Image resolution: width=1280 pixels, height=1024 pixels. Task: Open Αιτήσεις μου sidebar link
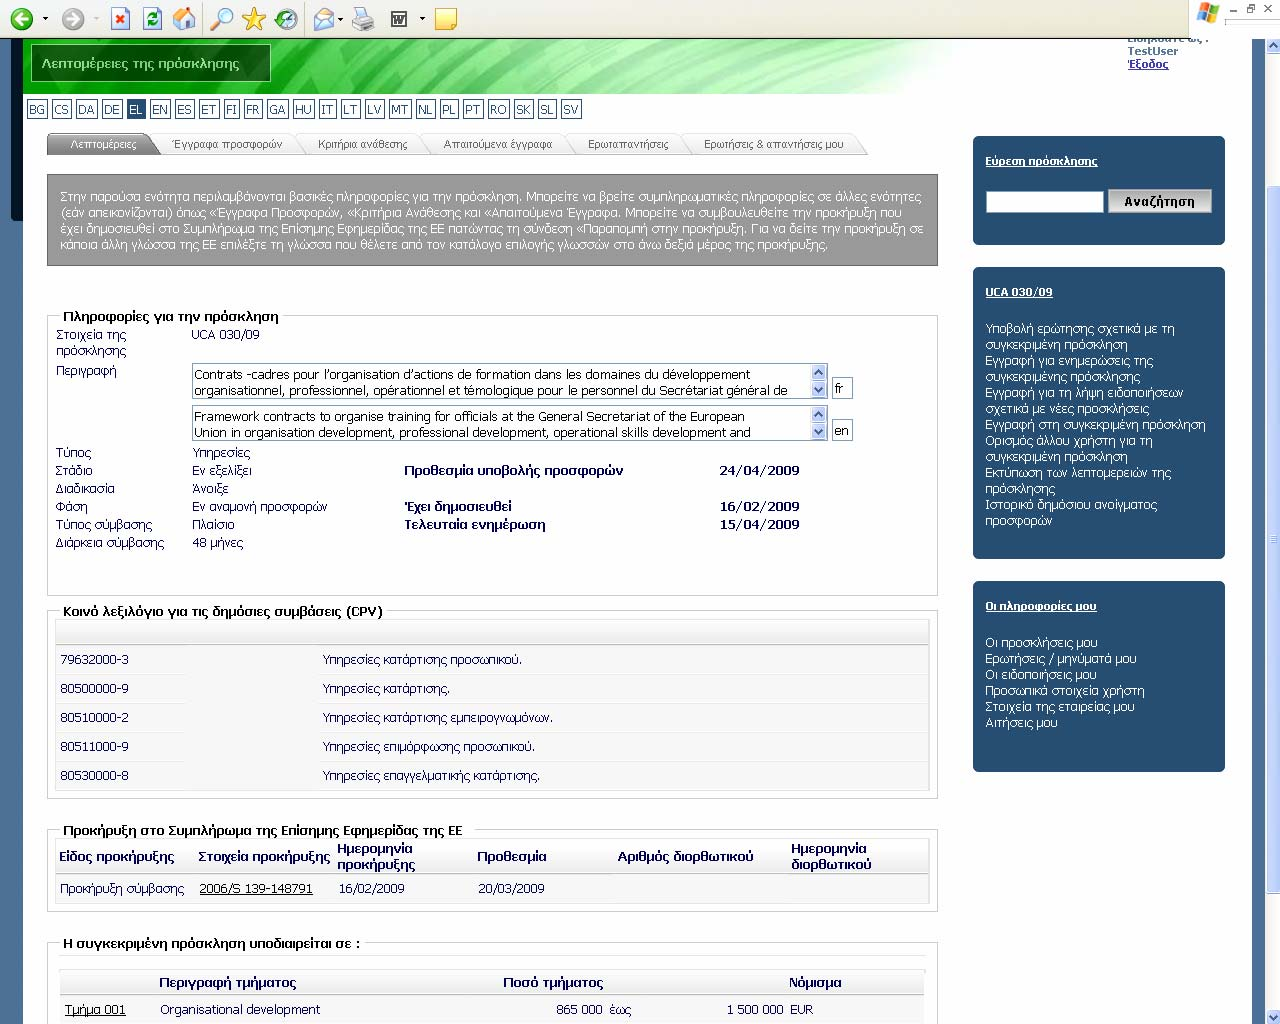pos(1021,722)
